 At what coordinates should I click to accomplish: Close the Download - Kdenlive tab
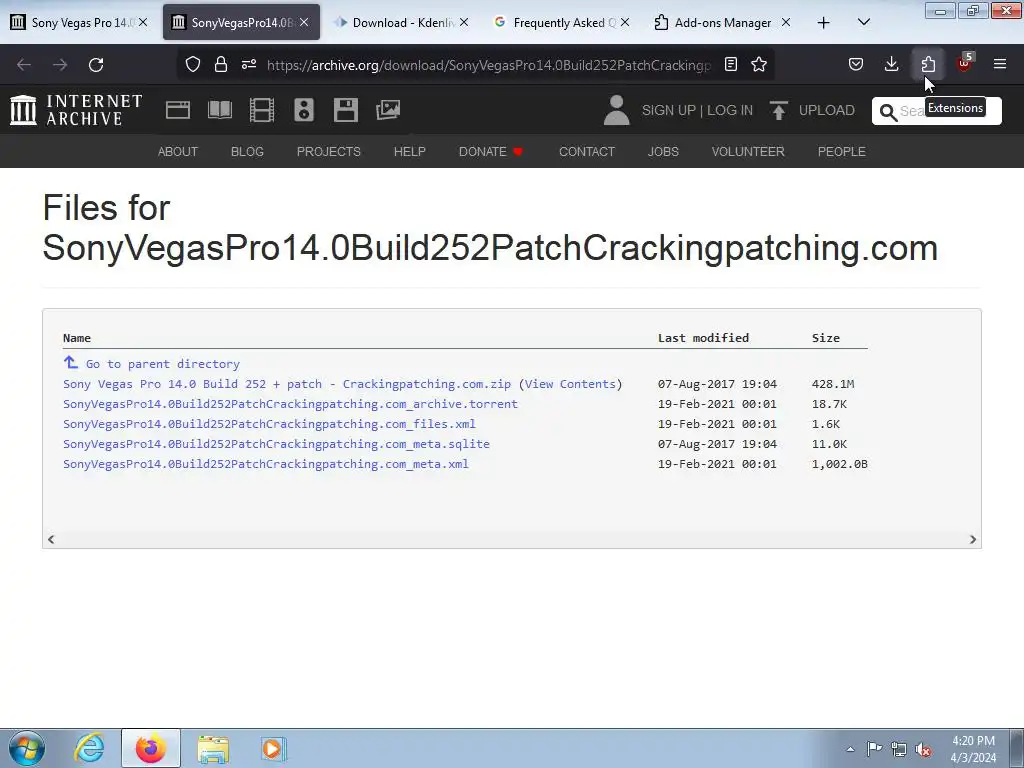coord(464,22)
